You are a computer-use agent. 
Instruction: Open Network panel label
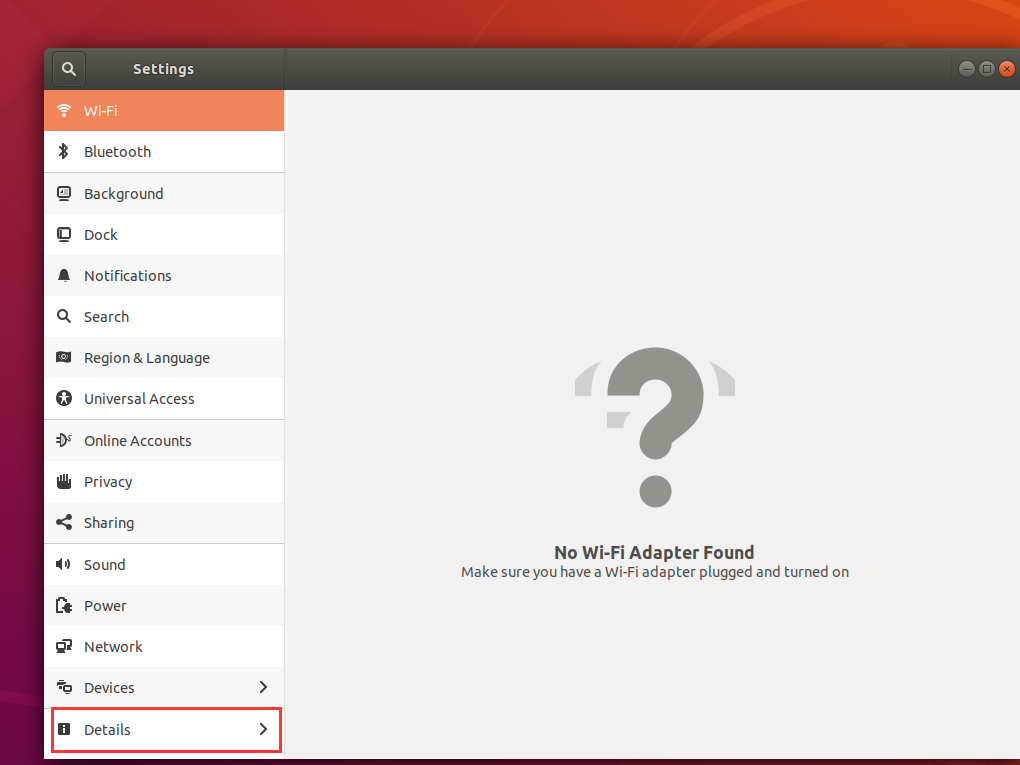tap(113, 647)
